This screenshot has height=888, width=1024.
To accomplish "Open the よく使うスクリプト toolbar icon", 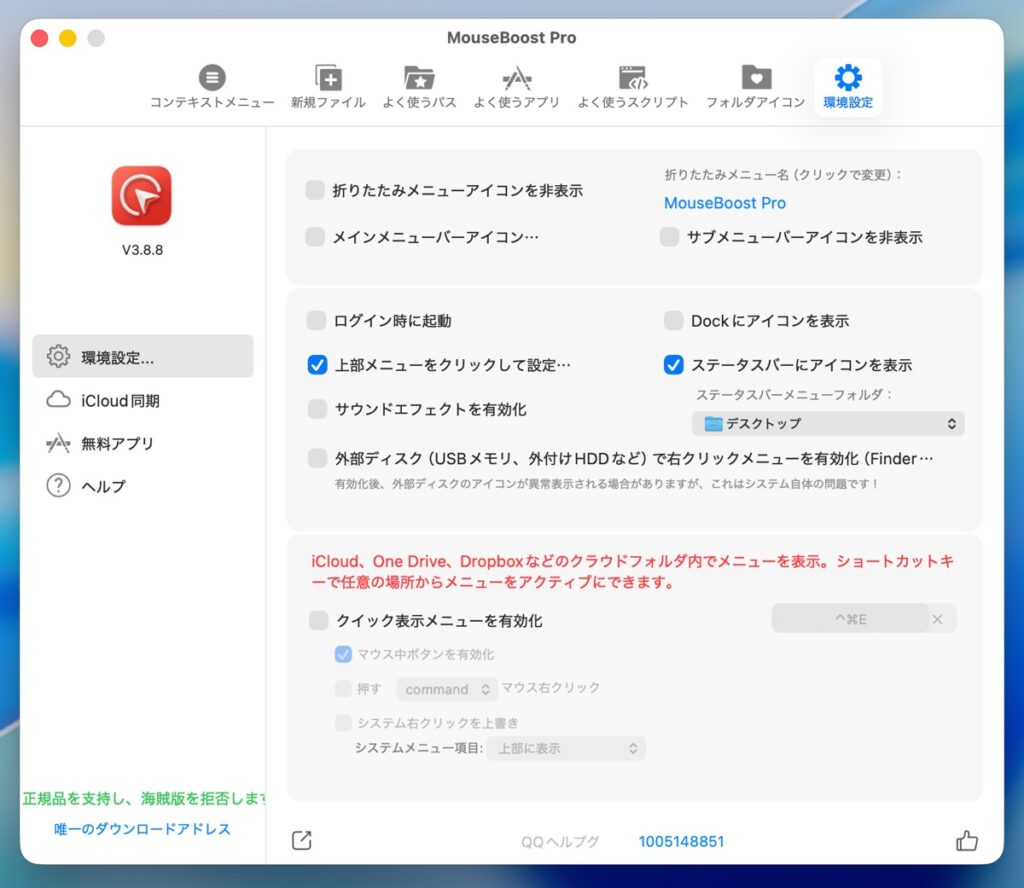I will tap(632, 79).
